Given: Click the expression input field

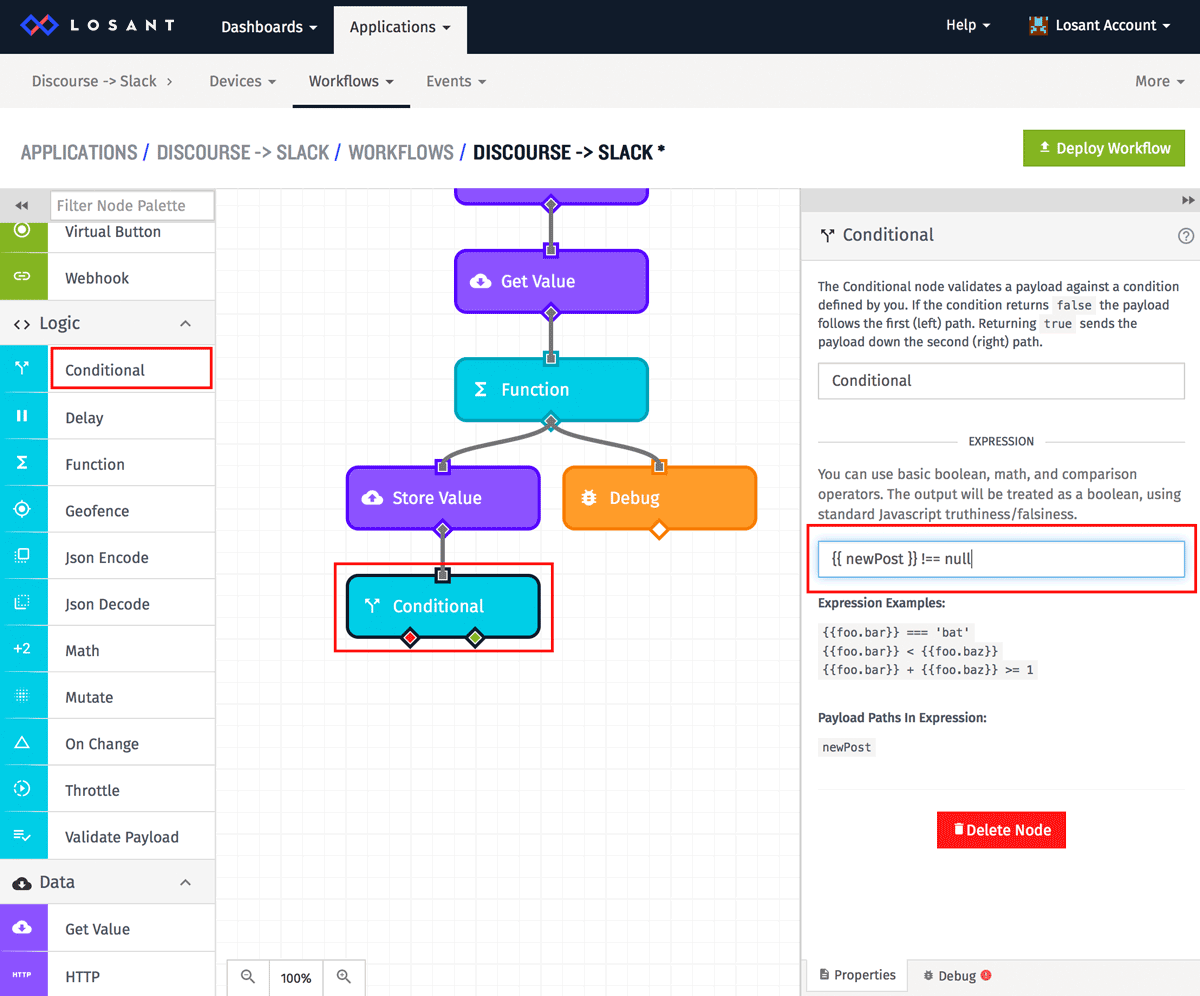Looking at the screenshot, I should point(1001,559).
